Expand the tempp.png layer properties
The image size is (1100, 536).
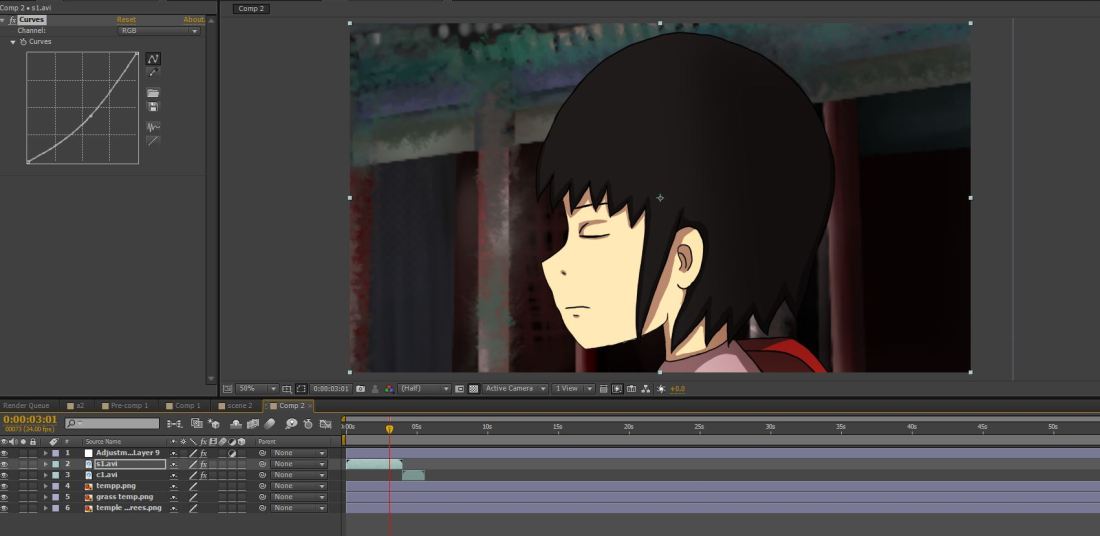click(46, 486)
